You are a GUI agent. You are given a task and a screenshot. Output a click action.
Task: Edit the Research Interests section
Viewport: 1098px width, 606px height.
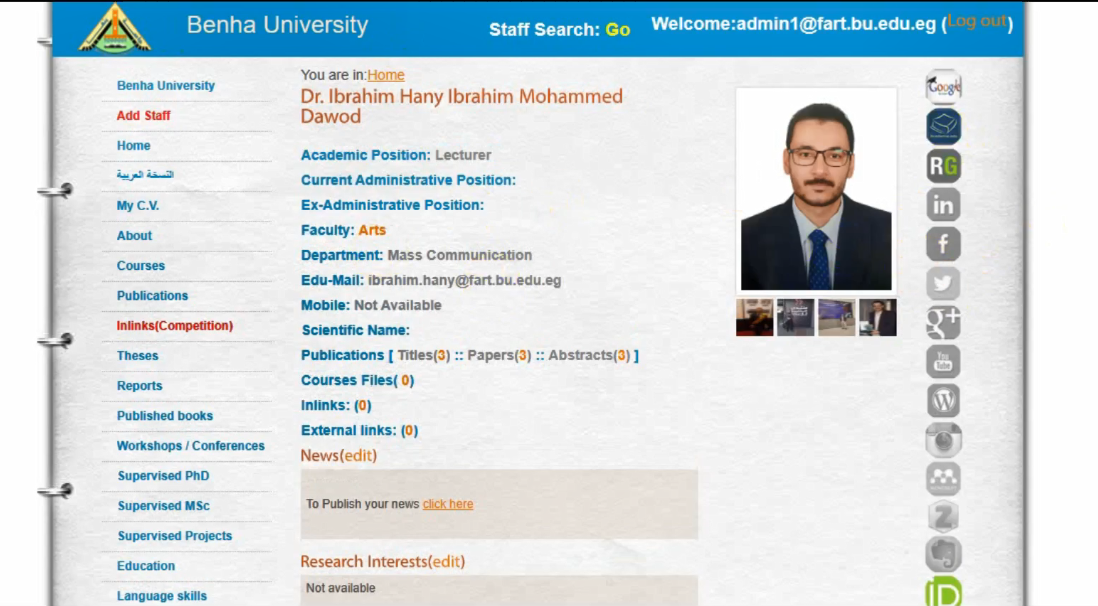446,562
